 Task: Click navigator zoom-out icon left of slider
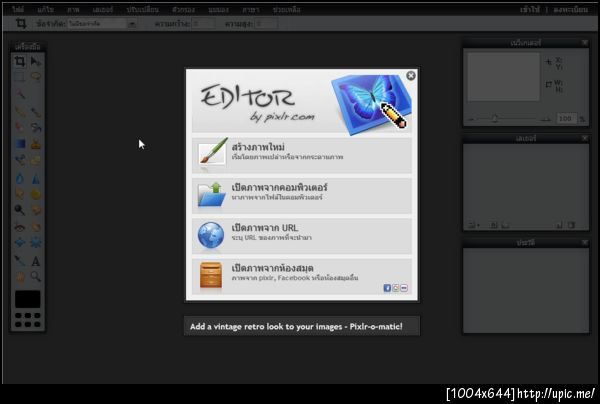click(471, 119)
